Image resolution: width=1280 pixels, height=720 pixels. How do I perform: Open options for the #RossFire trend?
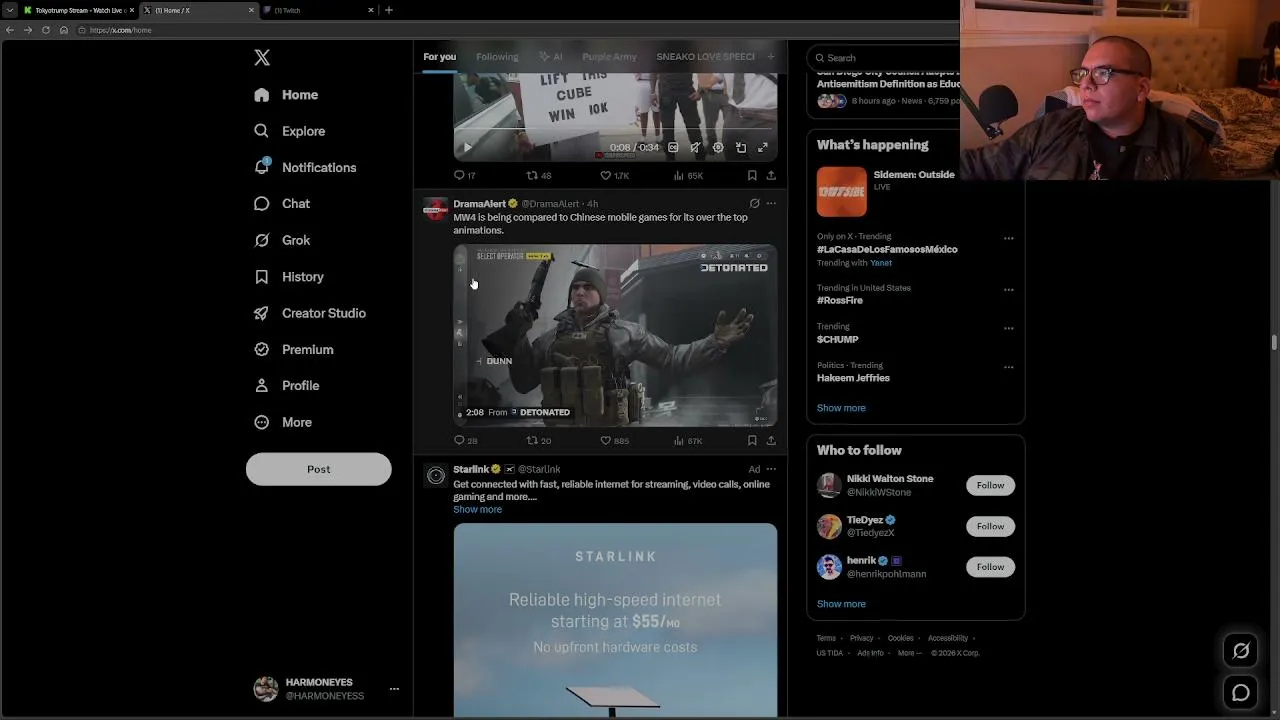[x=1008, y=290]
